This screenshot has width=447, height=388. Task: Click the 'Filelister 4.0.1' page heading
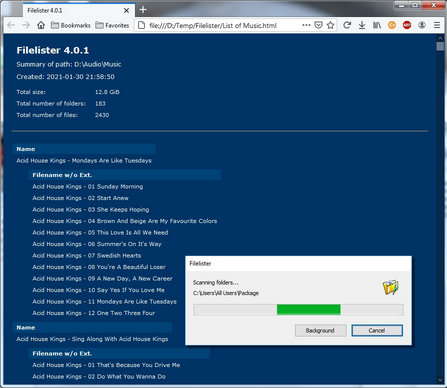(53, 50)
